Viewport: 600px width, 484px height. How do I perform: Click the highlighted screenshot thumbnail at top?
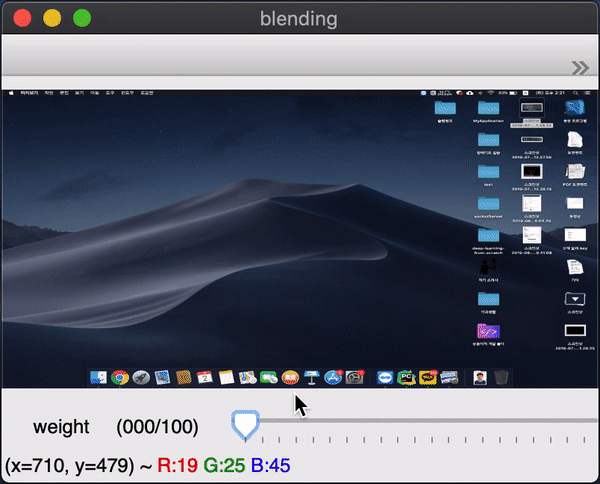[532, 108]
